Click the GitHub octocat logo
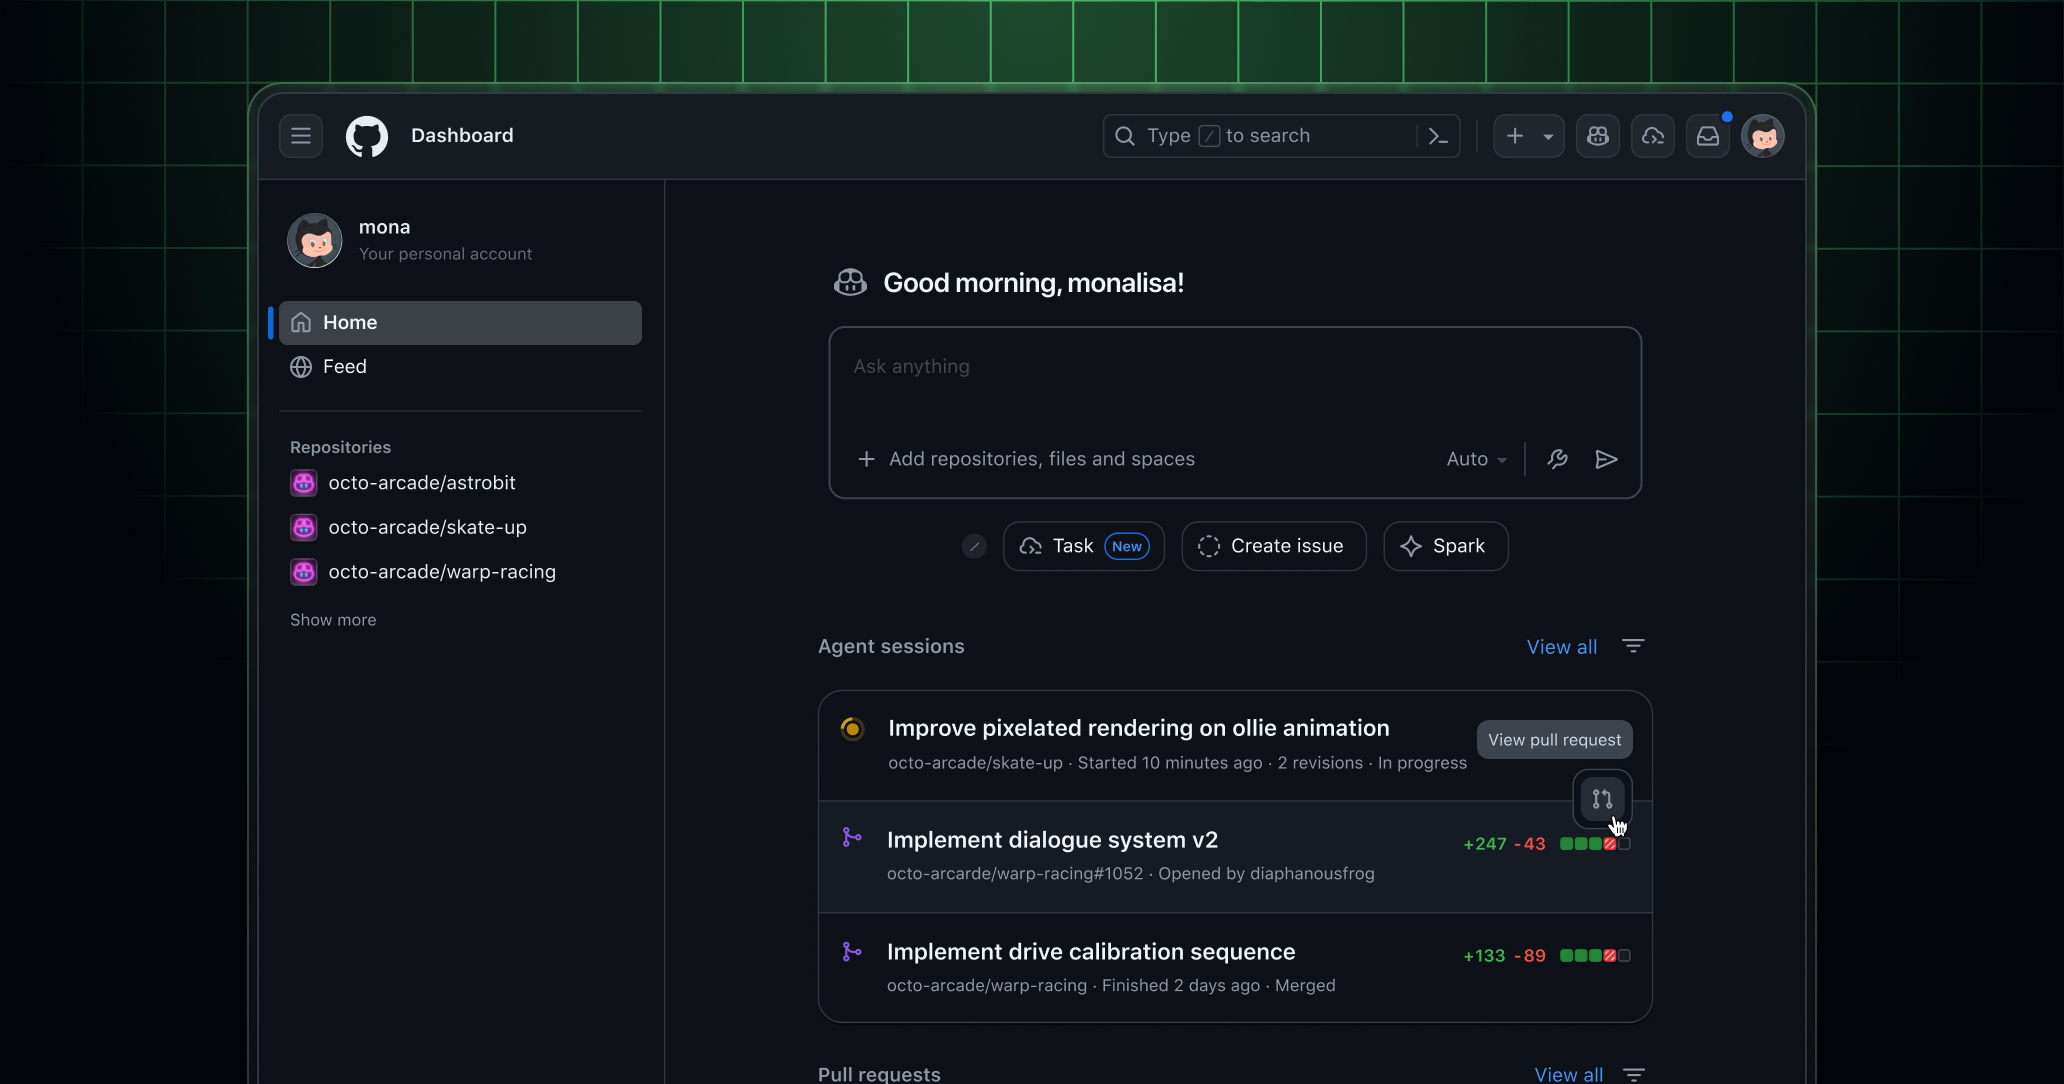This screenshot has height=1084, width=2064. pyautogui.click(x=366, y=136)
